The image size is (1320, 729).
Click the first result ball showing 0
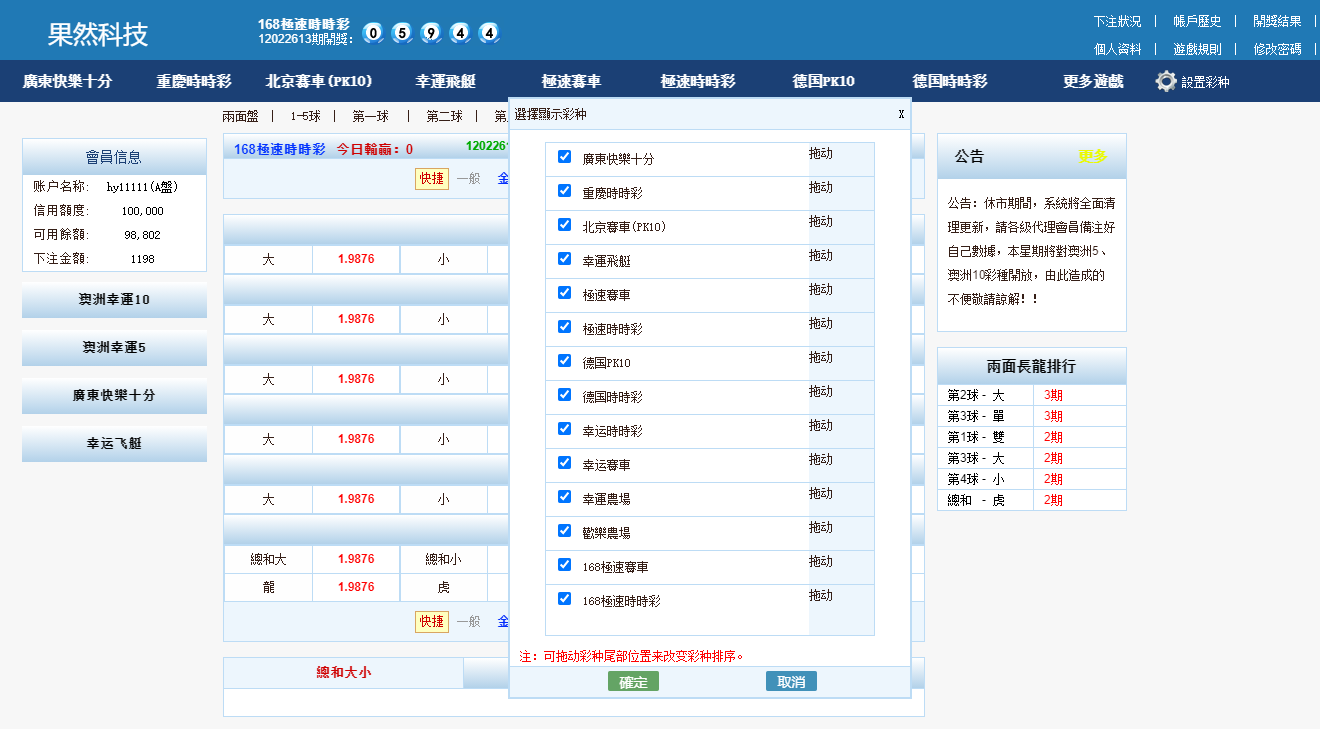pyautogui.click(x=371, y=33)
